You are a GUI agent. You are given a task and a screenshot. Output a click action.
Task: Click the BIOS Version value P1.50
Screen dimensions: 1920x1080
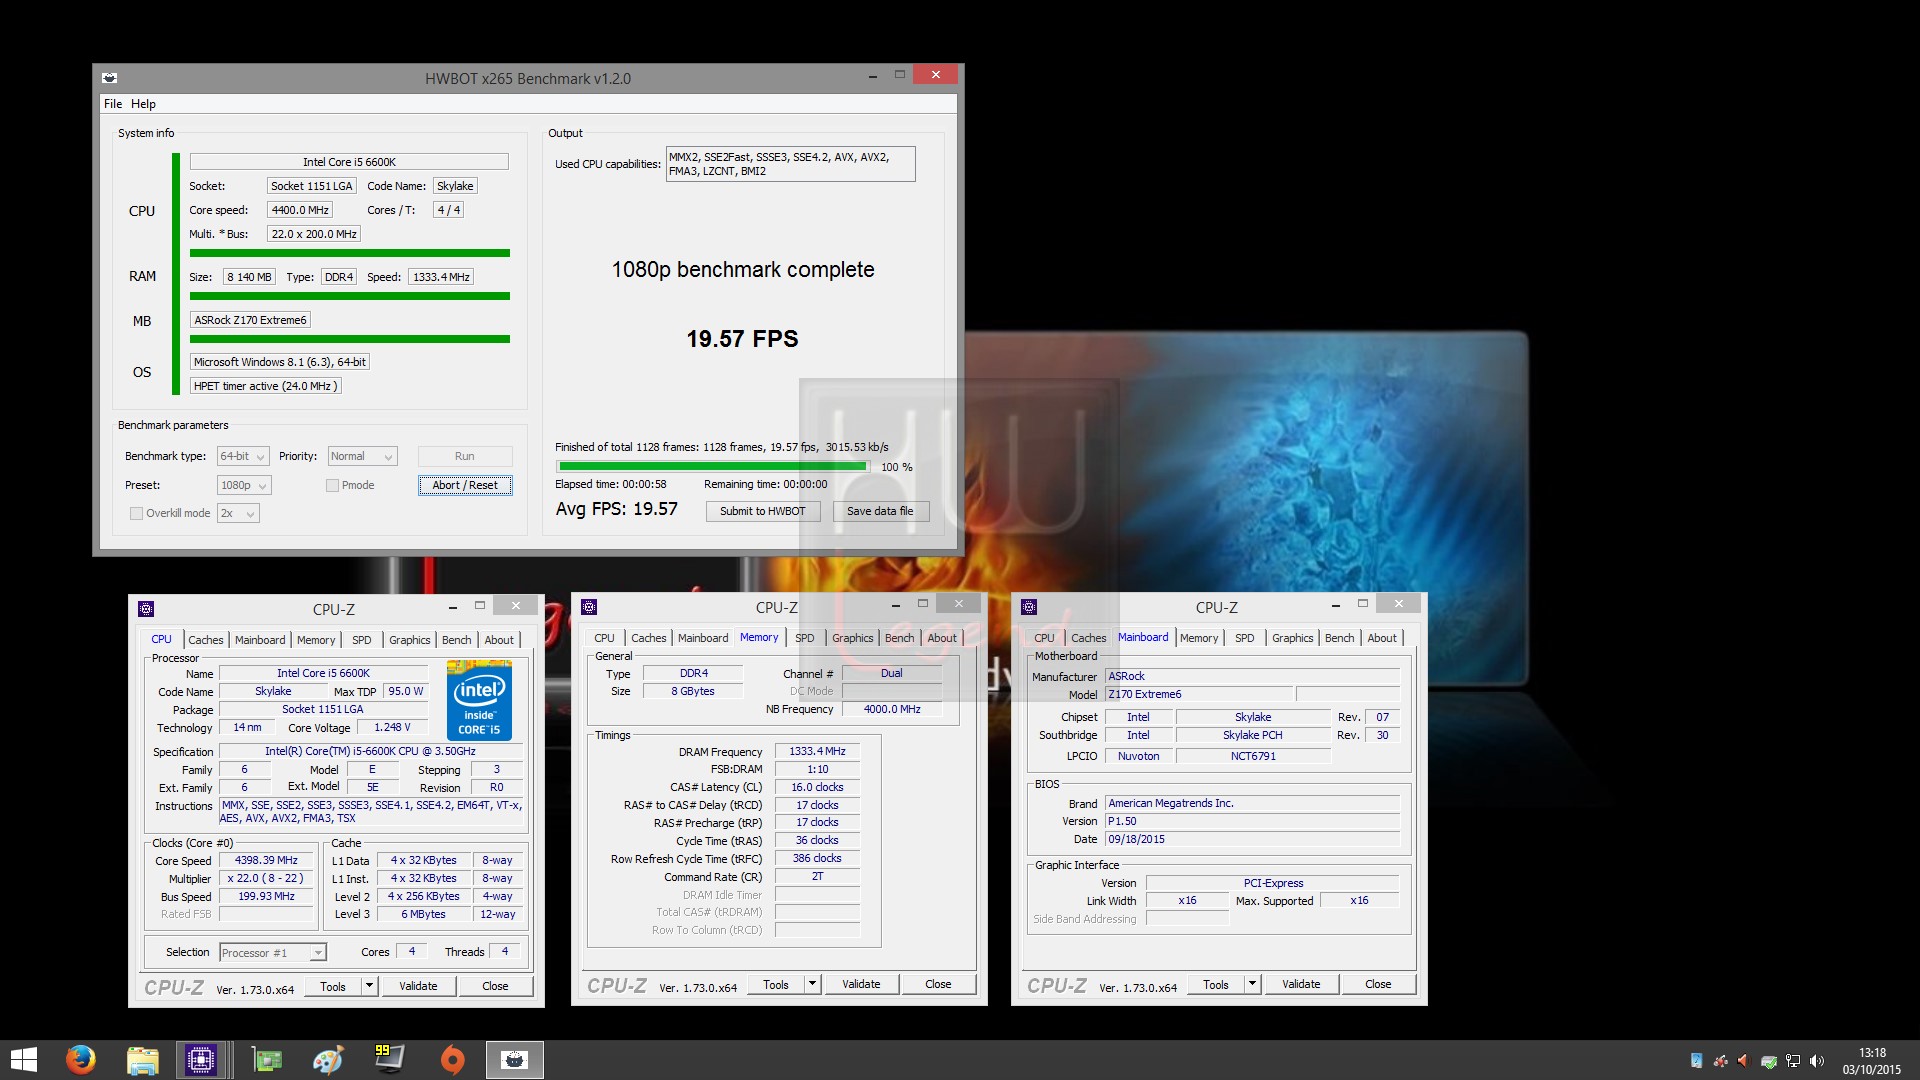pos(1252,821)
